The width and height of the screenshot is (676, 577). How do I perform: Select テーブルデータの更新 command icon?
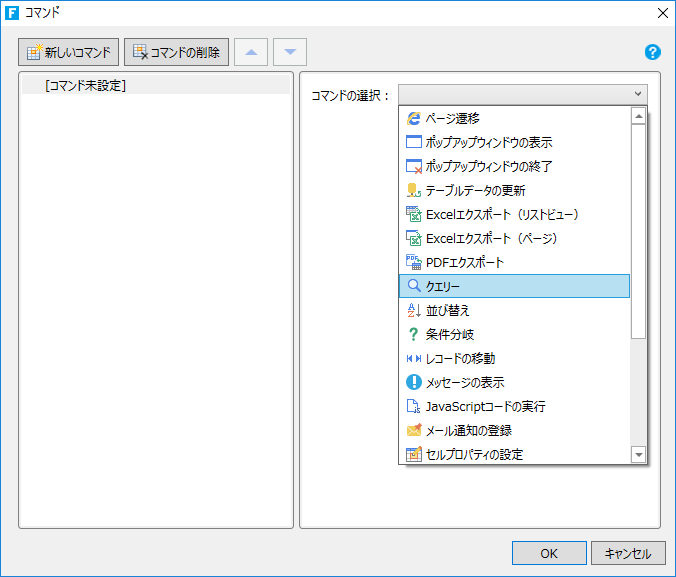tap(413, 190)
